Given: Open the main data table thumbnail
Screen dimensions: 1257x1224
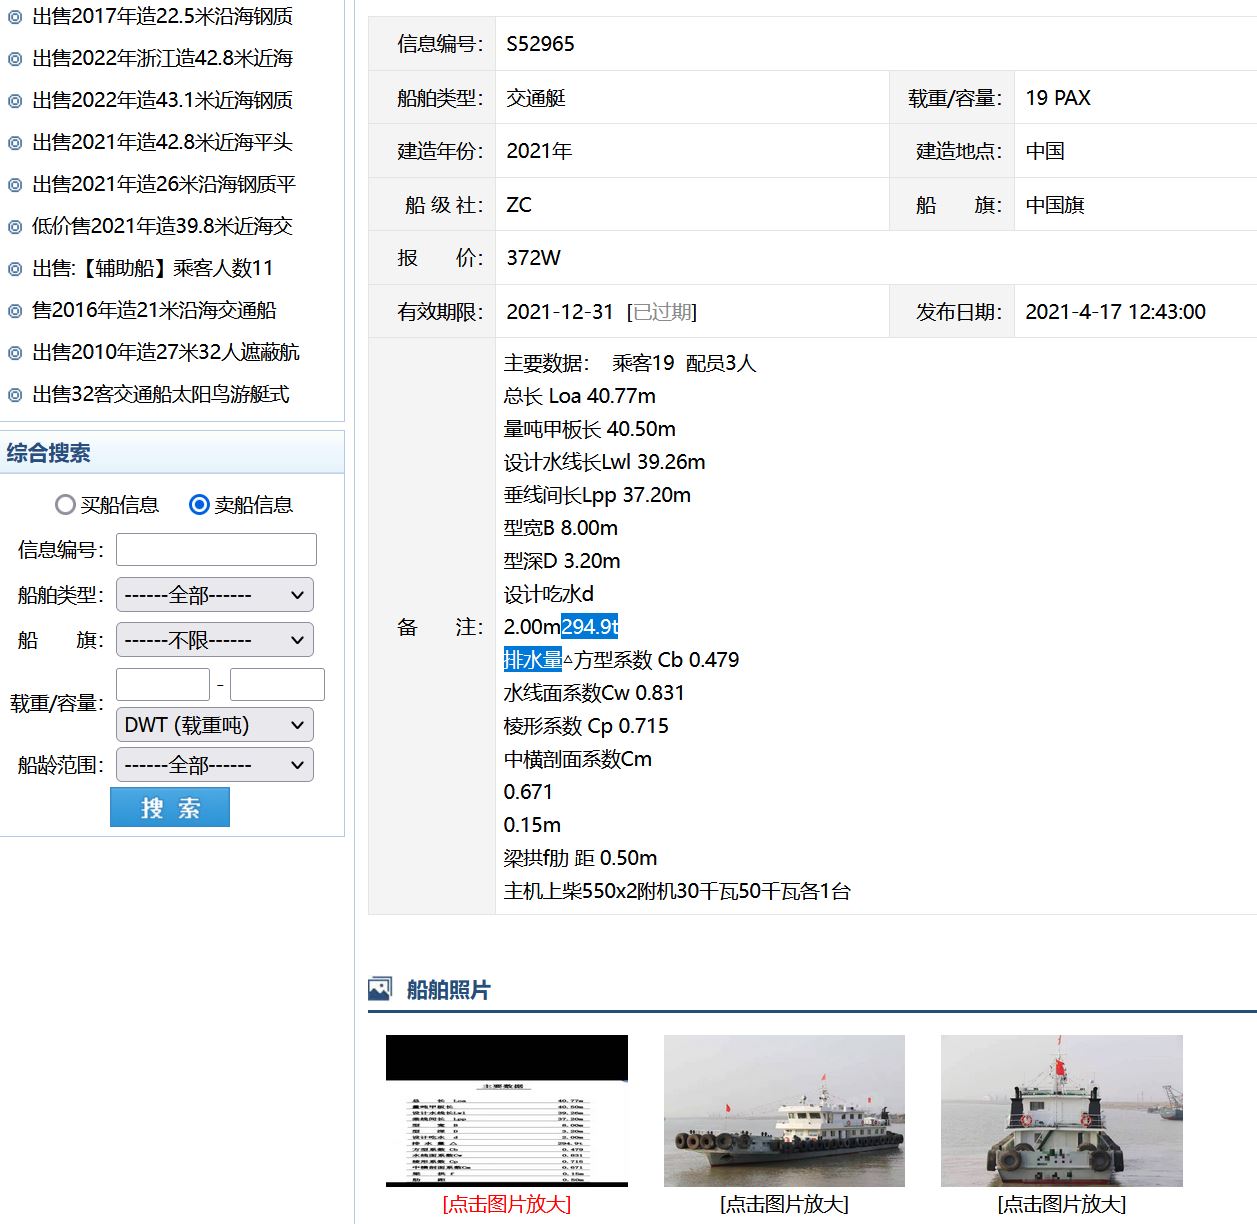Looking at the screenshot, I should pos(507,1111).
